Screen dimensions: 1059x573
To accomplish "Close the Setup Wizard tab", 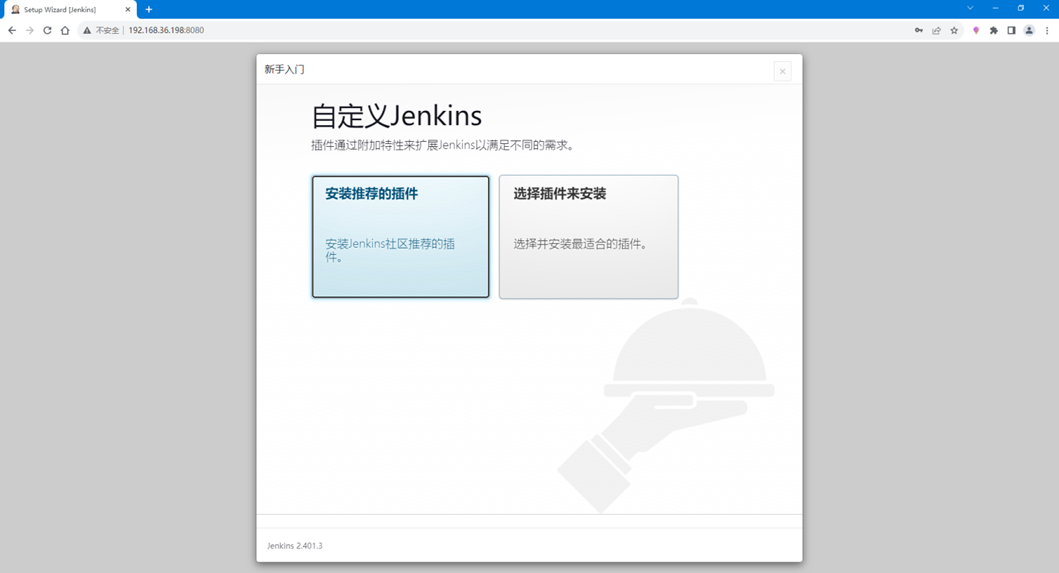I will click(128, 9).
